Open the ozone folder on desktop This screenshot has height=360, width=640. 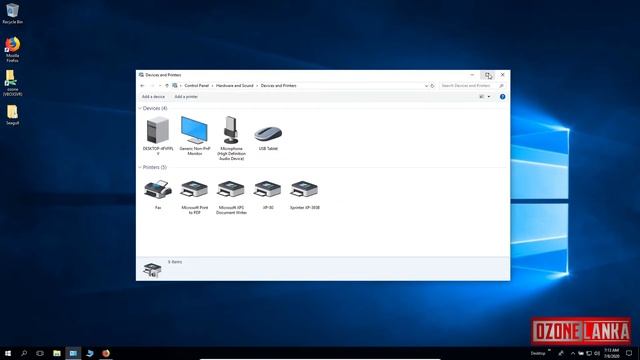[12, 83]
